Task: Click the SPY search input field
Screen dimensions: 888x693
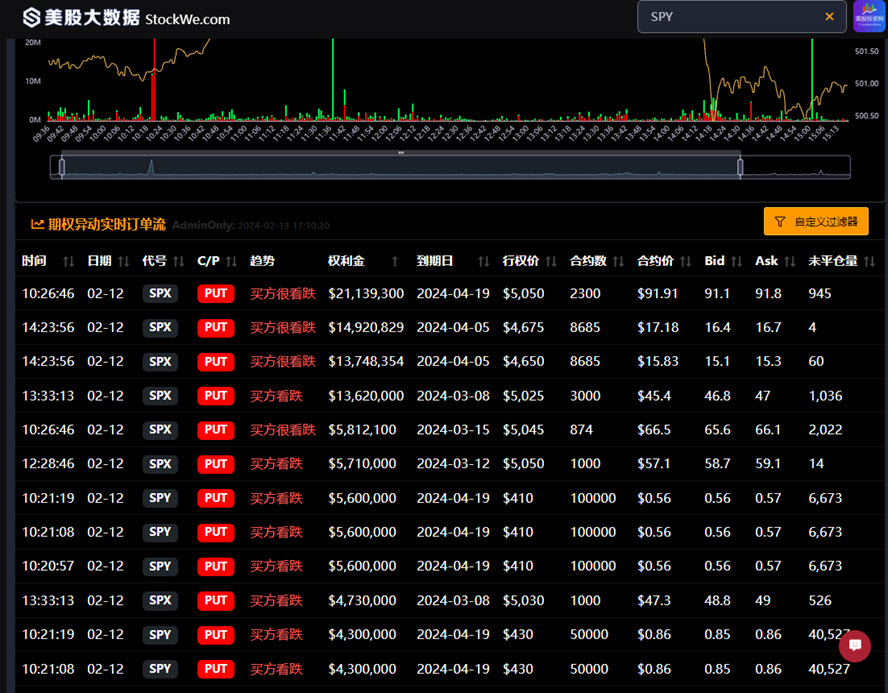Action: 741,17
